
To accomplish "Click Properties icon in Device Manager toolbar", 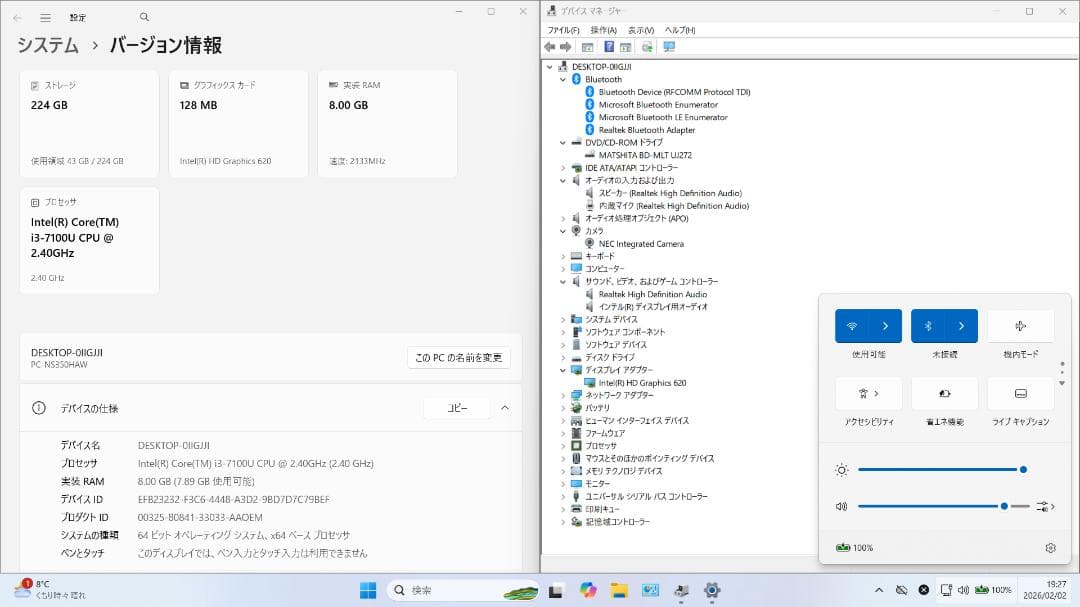I will (x=625, y=46).
